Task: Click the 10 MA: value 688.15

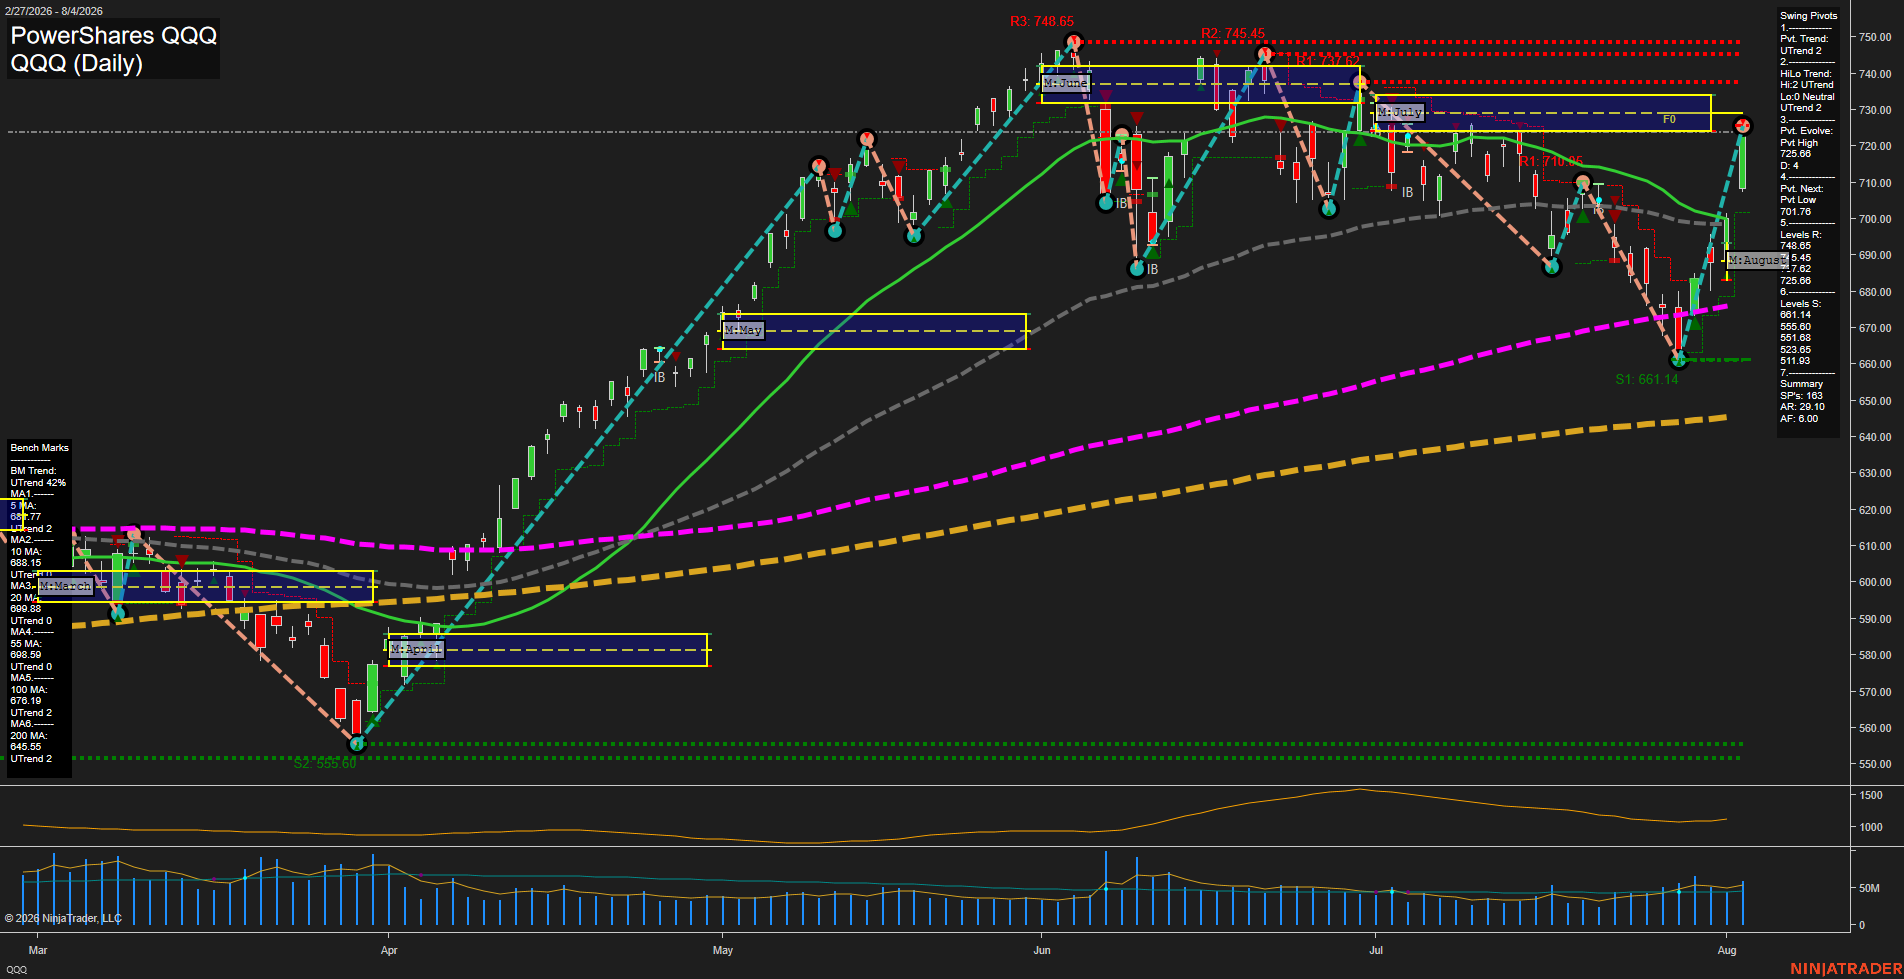Action: point(26,563)
